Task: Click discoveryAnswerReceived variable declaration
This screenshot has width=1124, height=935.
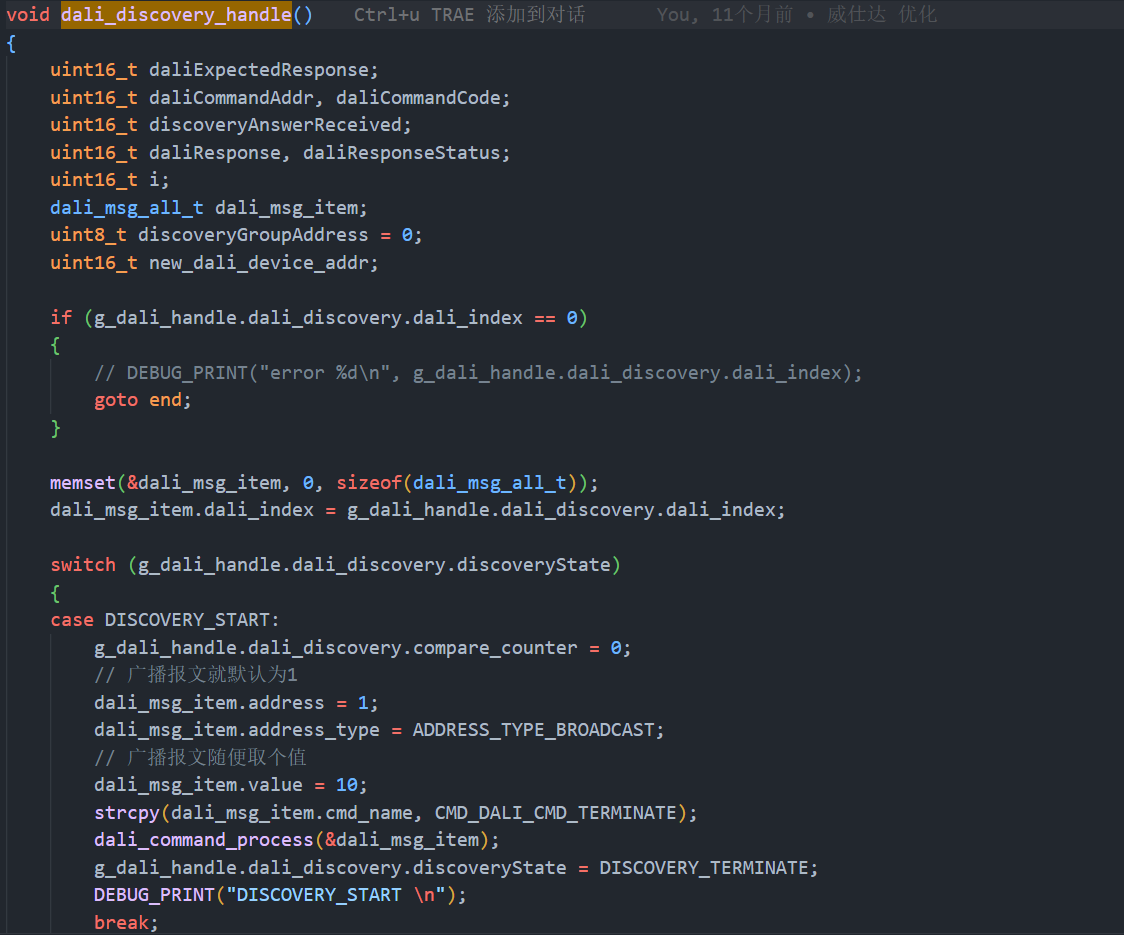Action: tap(275, 125)
